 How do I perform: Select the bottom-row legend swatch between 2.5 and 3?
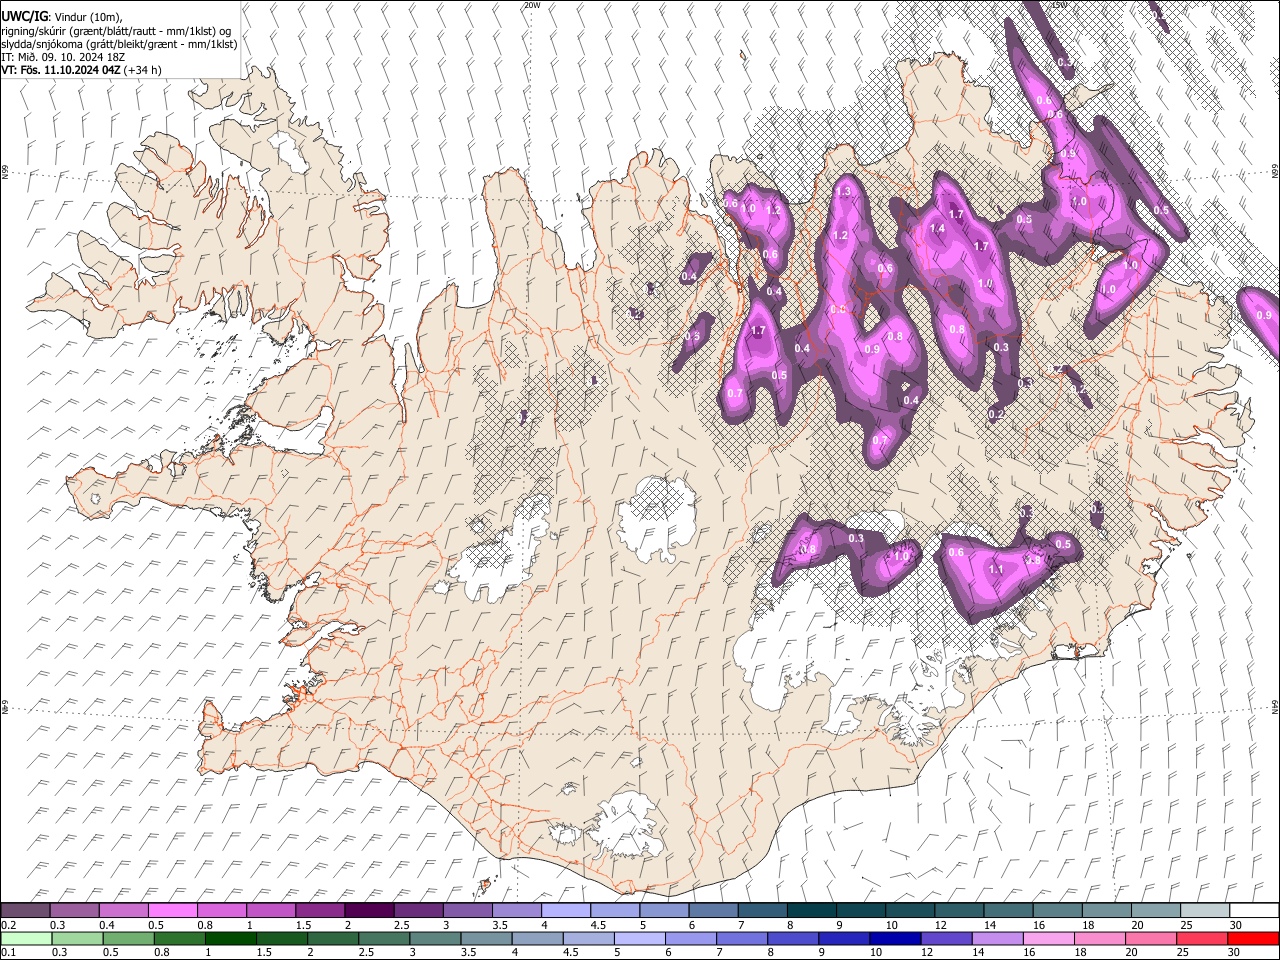[x=385, y=938]
